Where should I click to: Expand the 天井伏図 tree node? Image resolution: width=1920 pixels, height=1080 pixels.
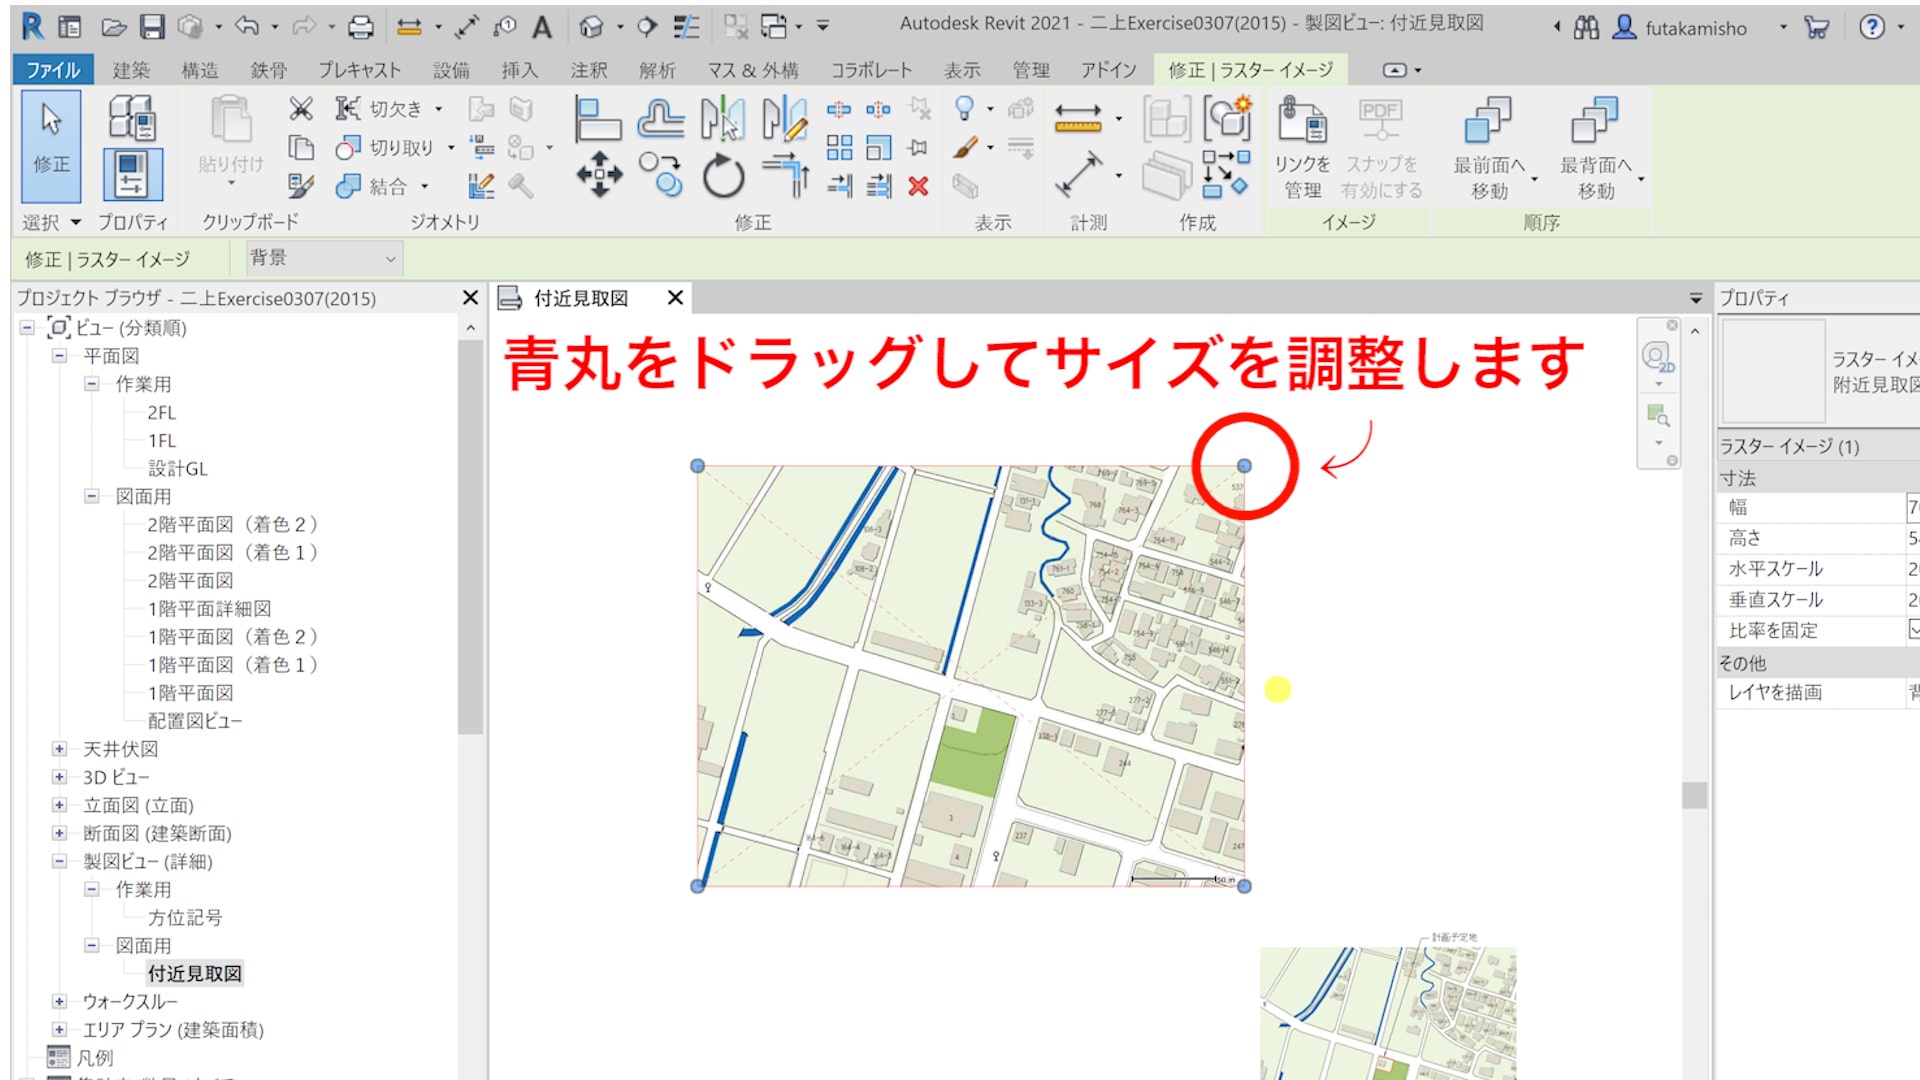pos(59,749)
